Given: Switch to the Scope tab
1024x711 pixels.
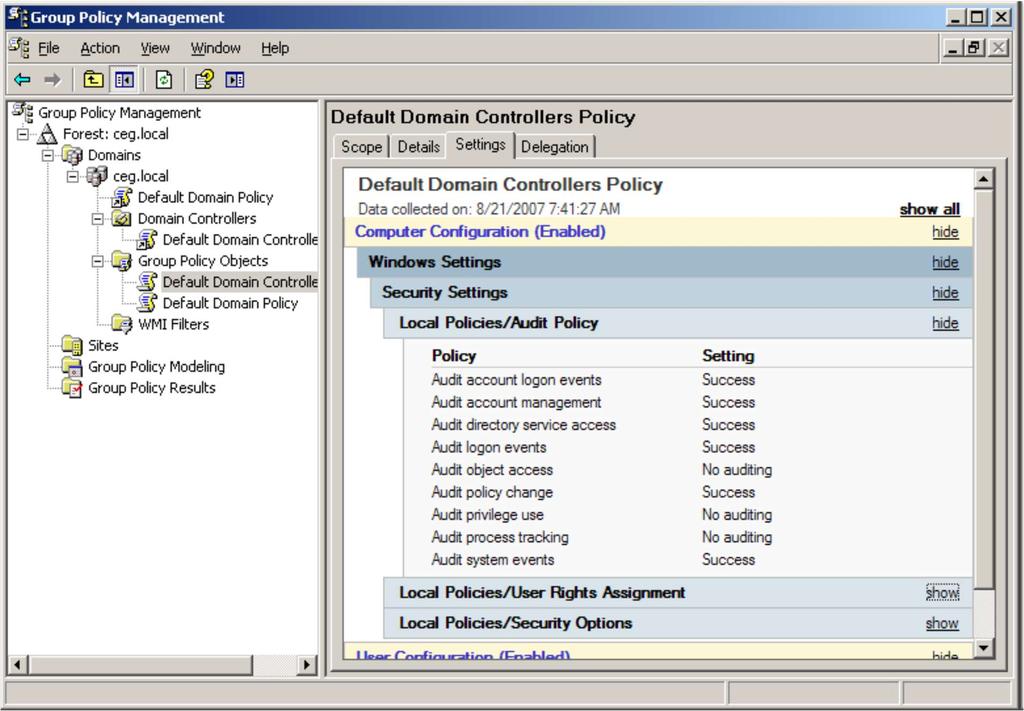Looking at the screenshot, I should 361,147.
